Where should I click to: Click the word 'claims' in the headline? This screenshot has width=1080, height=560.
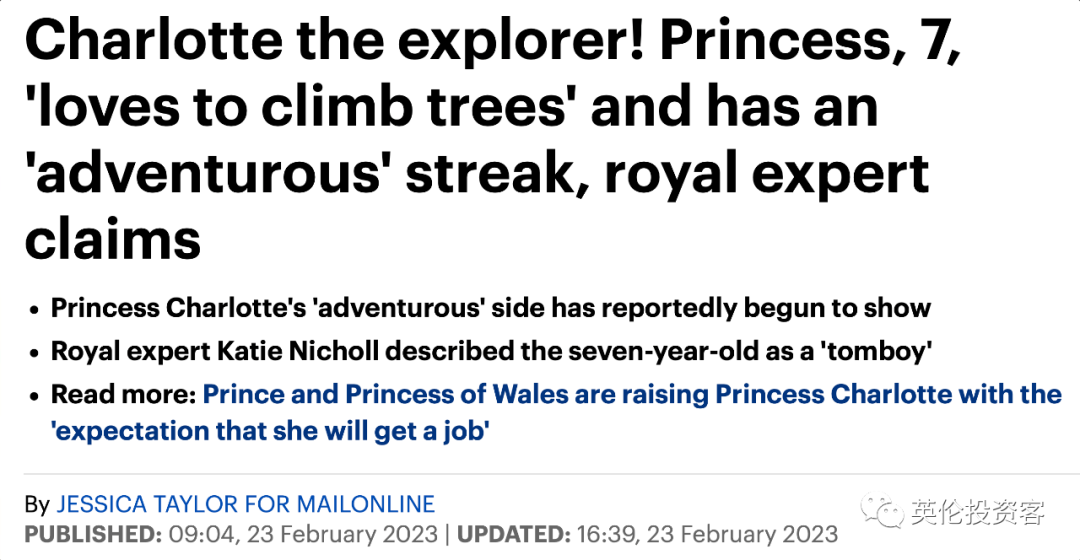coord(113,240)
